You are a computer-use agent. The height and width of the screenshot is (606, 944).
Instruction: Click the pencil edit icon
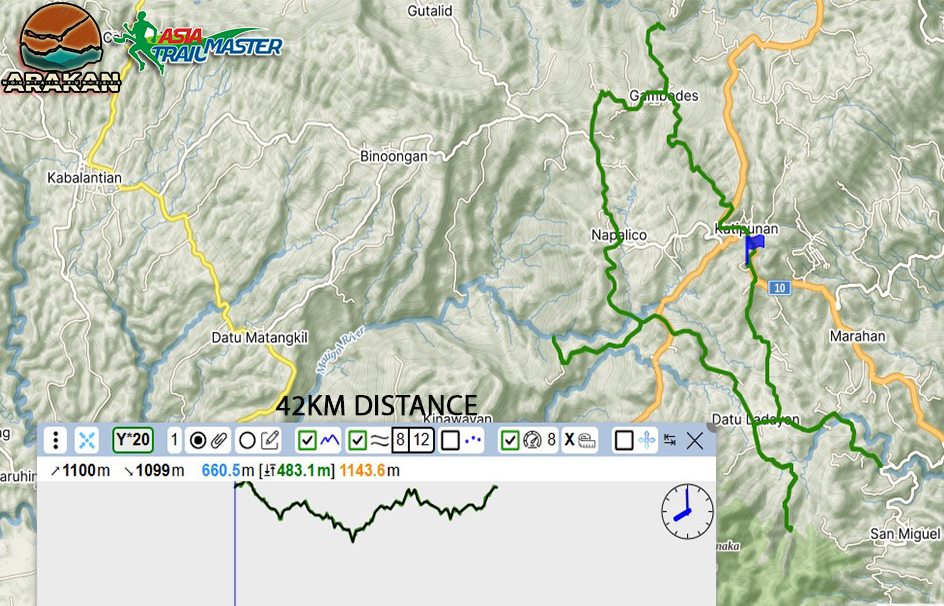pos(270,440)
